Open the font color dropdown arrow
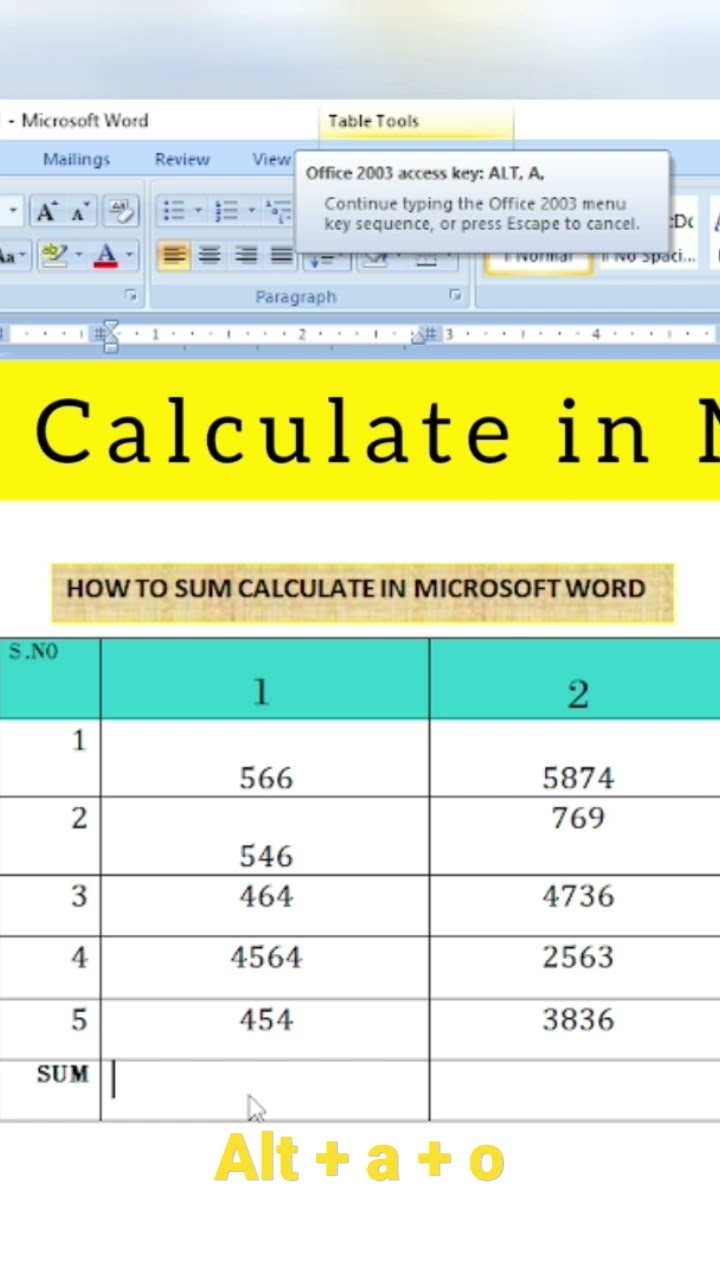The width and height of the screenshot is (720, 1280). pos(129,256)
